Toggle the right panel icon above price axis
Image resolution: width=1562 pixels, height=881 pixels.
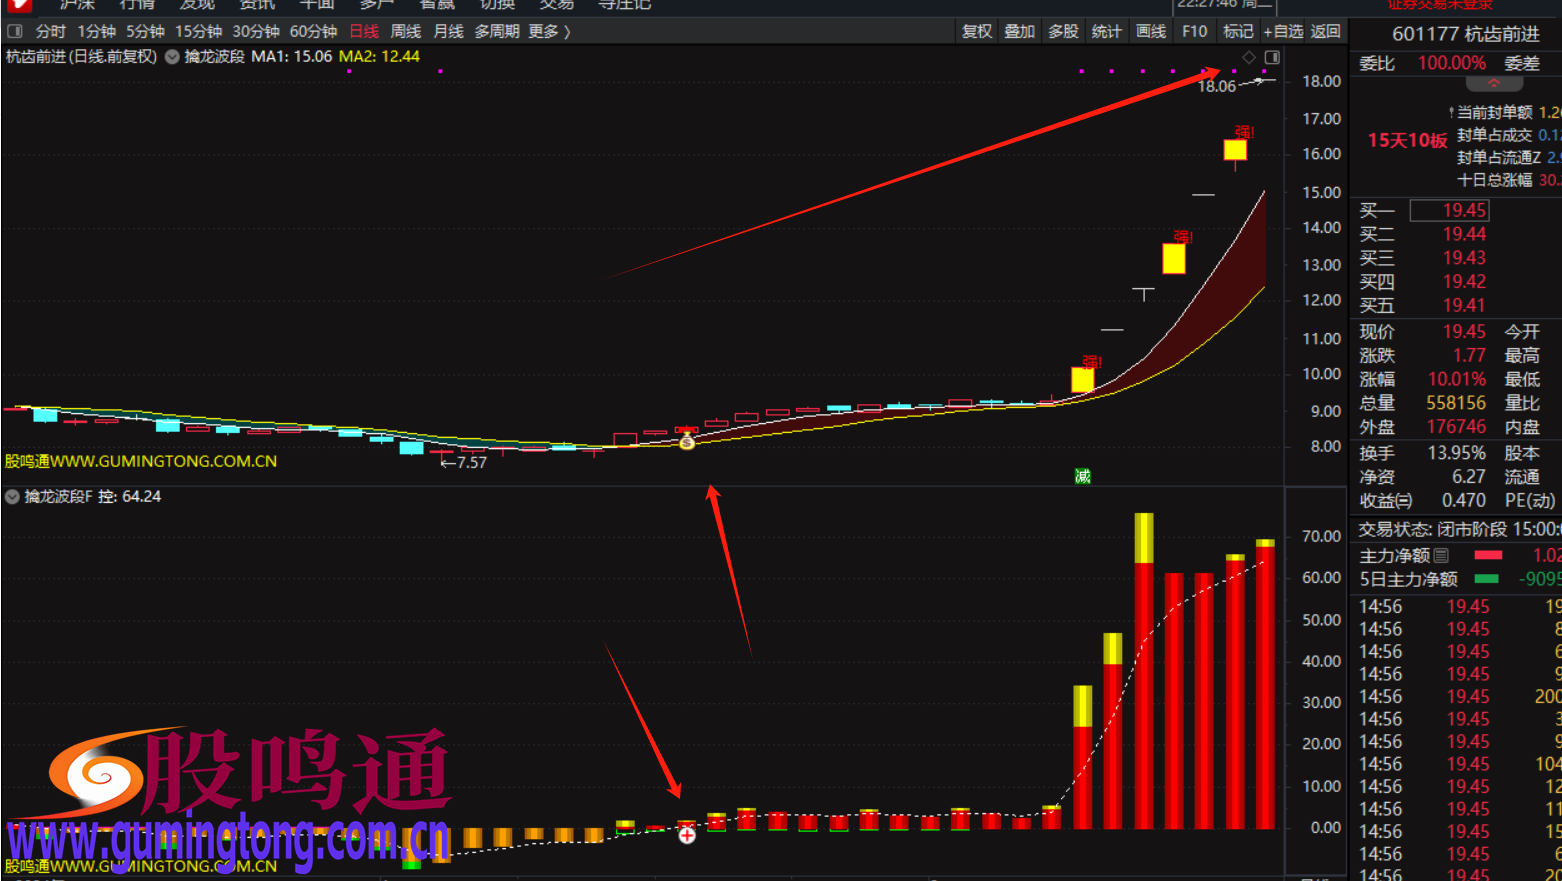click(x=1272, y=57)
